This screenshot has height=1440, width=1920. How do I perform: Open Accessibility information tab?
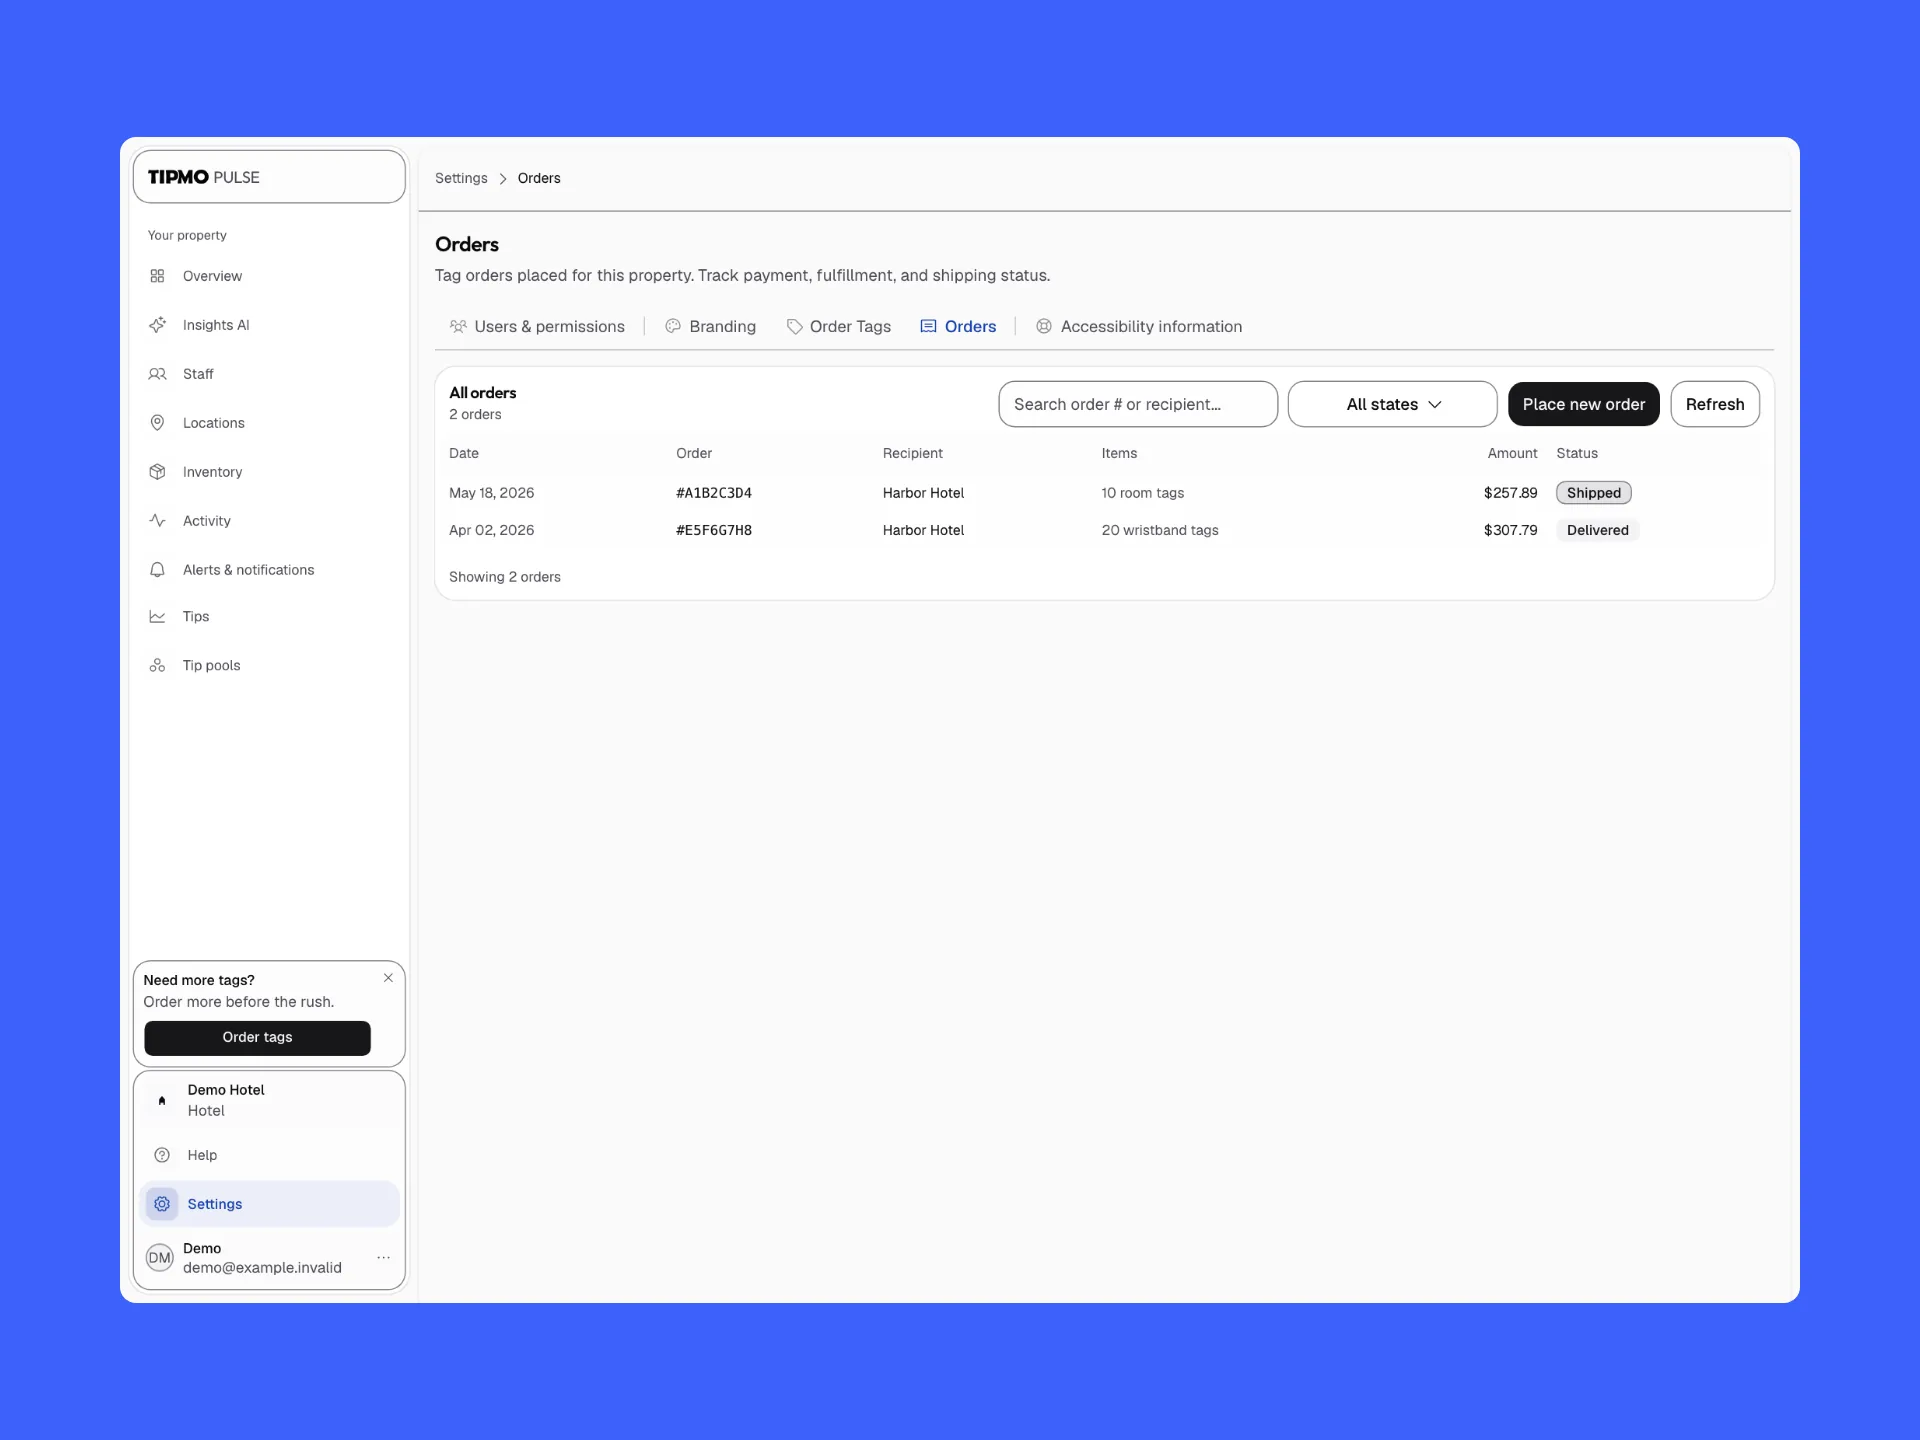pyautogui.click(x=1139, y=327)
